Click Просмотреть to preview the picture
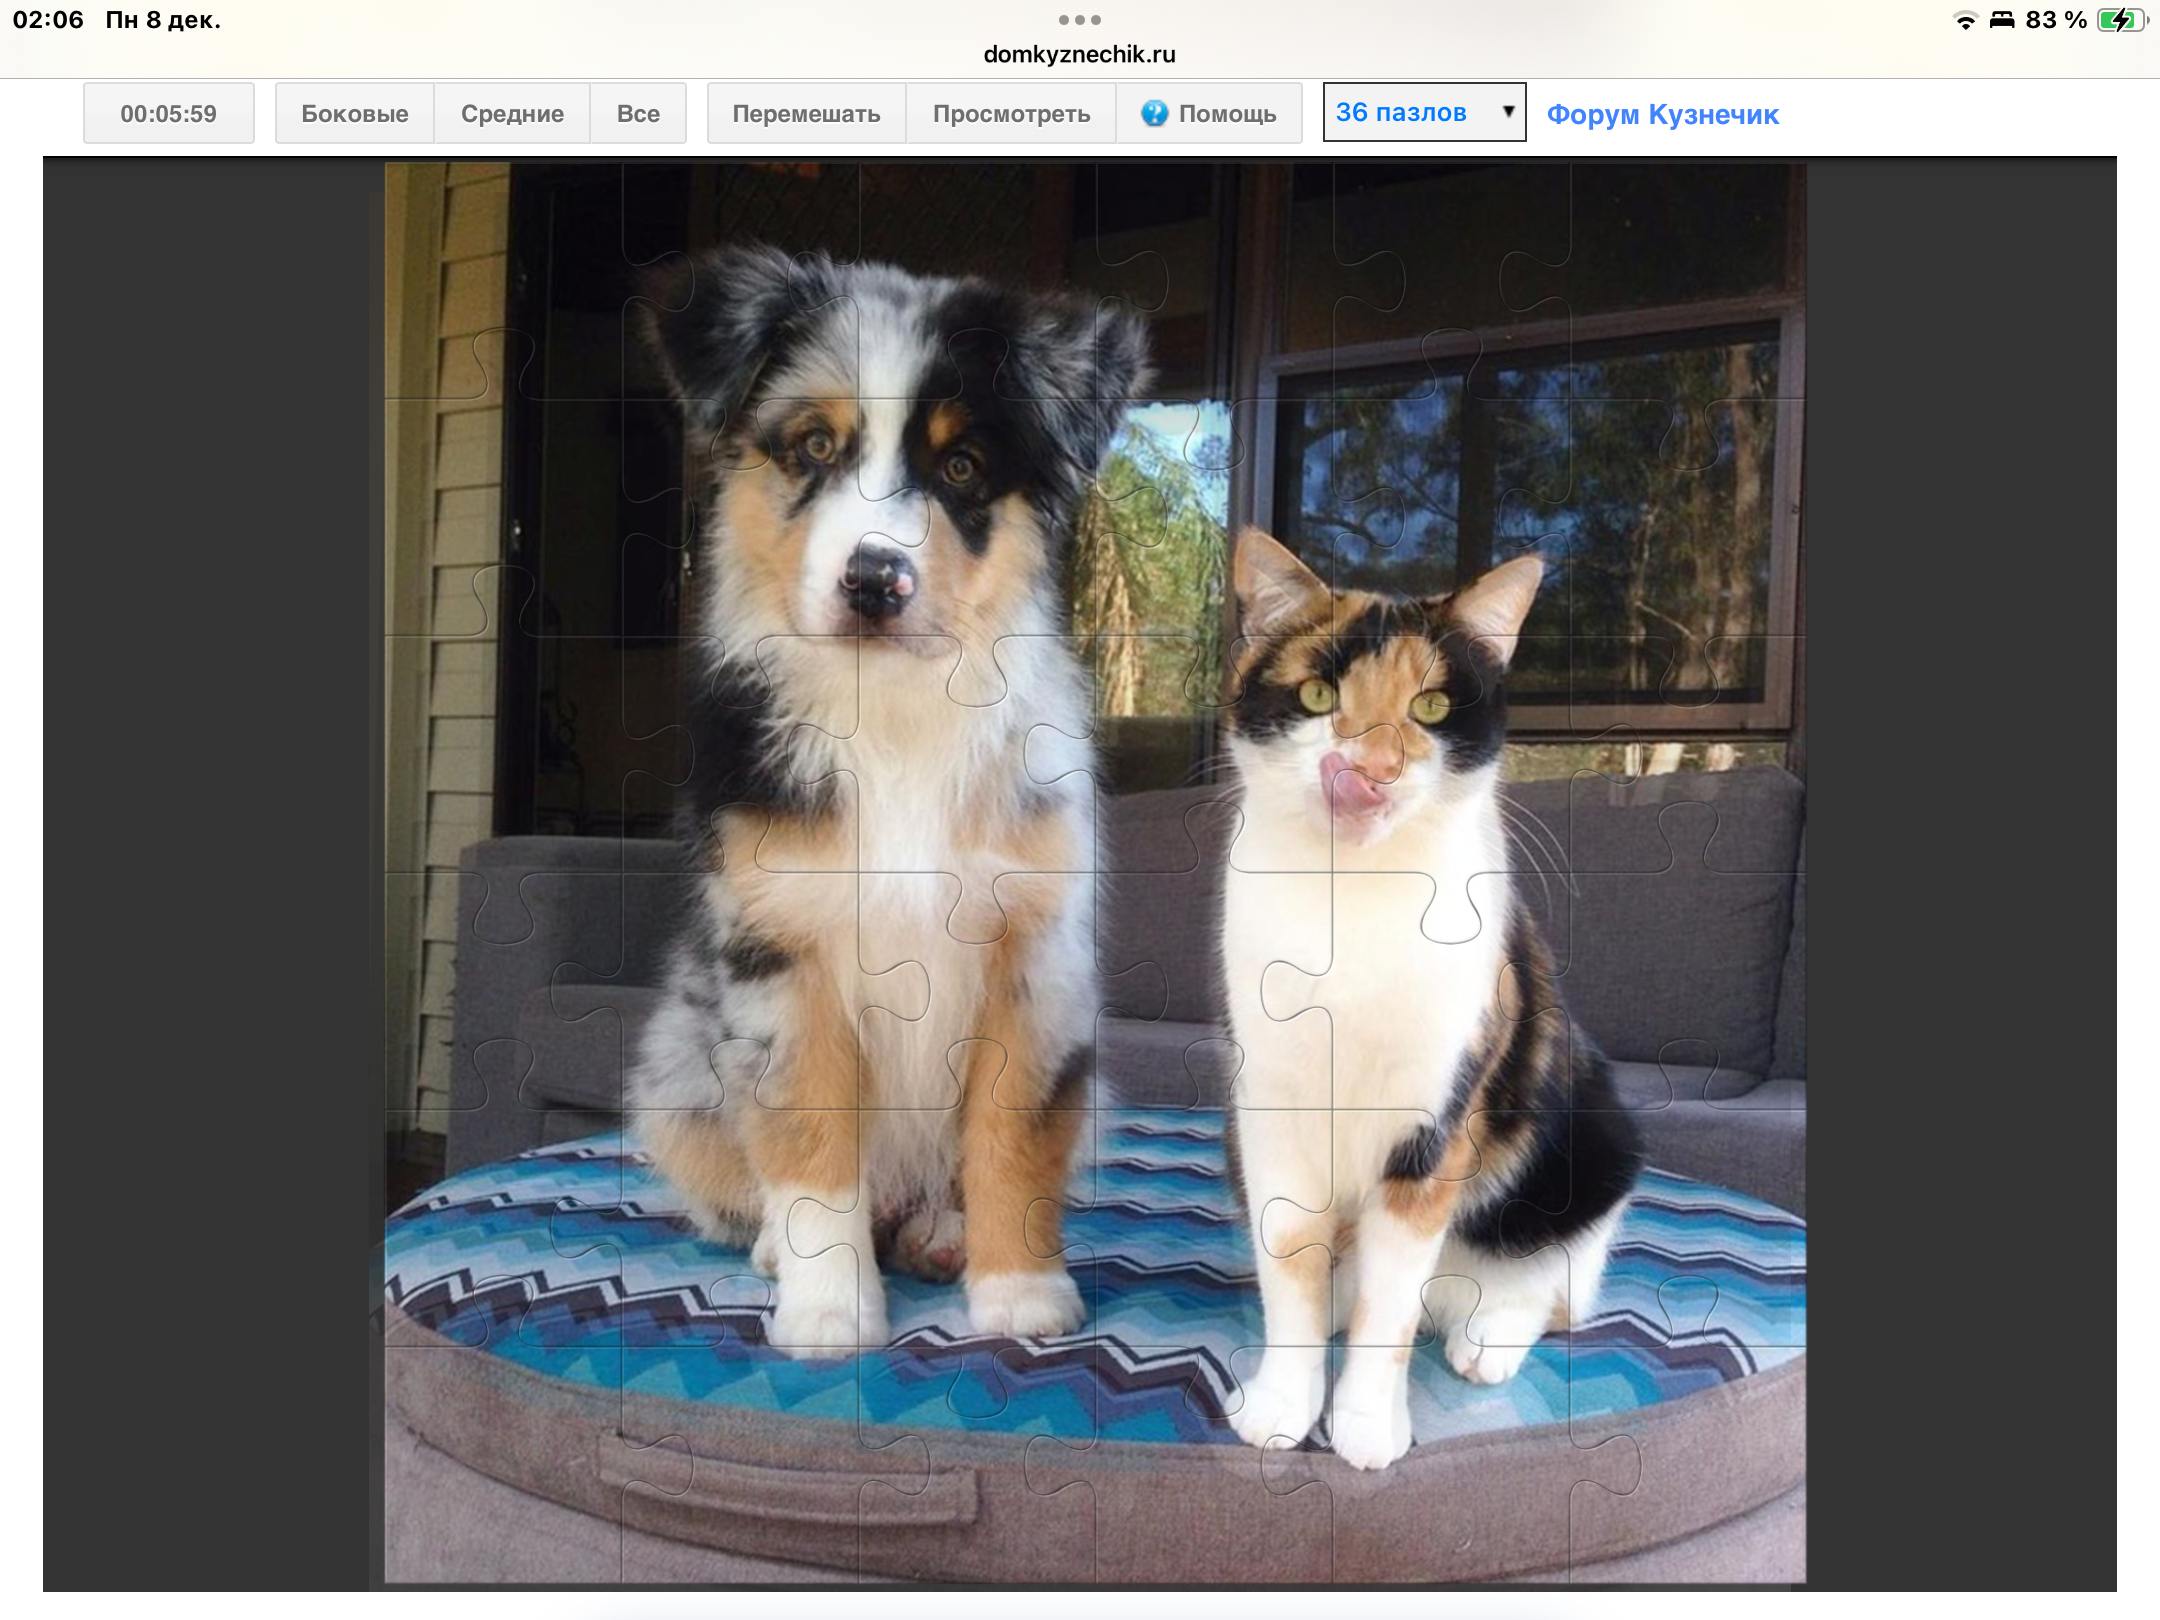Screen dimensions: 2160x1620 [x=1011, y=114]
